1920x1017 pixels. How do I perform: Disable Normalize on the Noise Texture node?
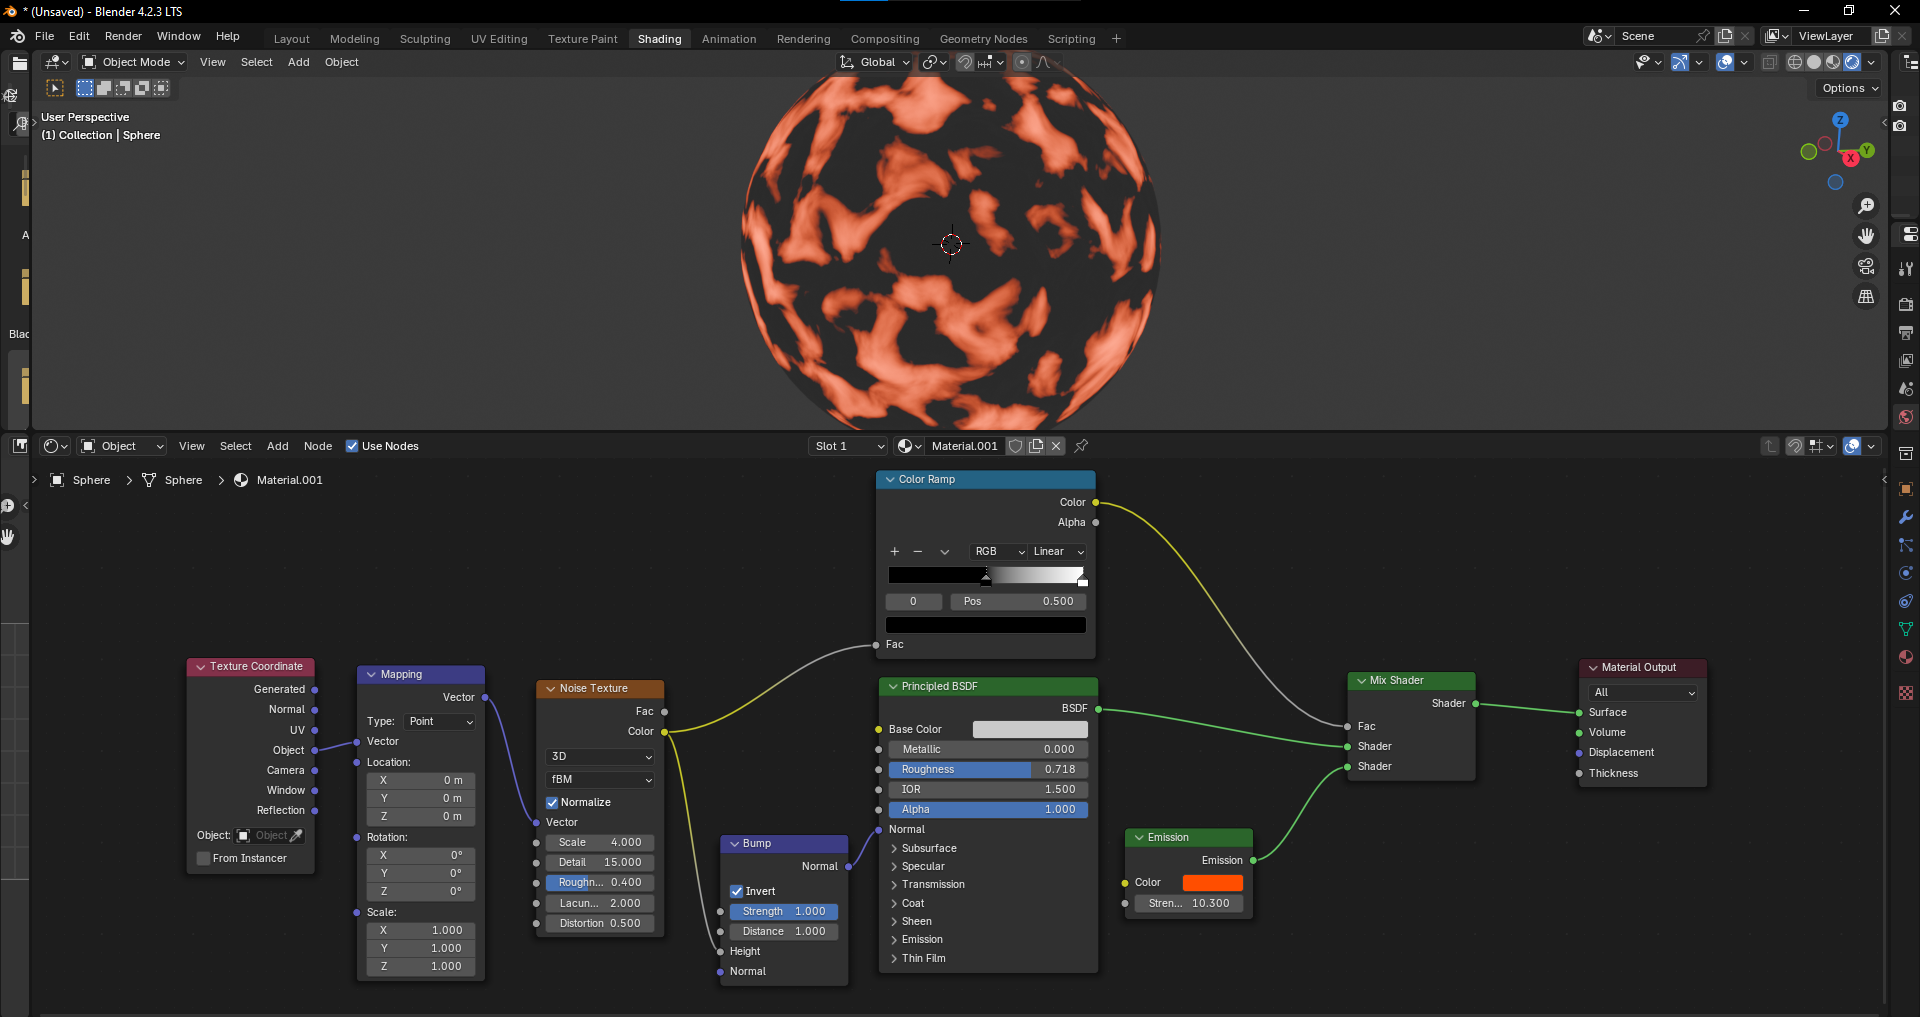(552, 802)
